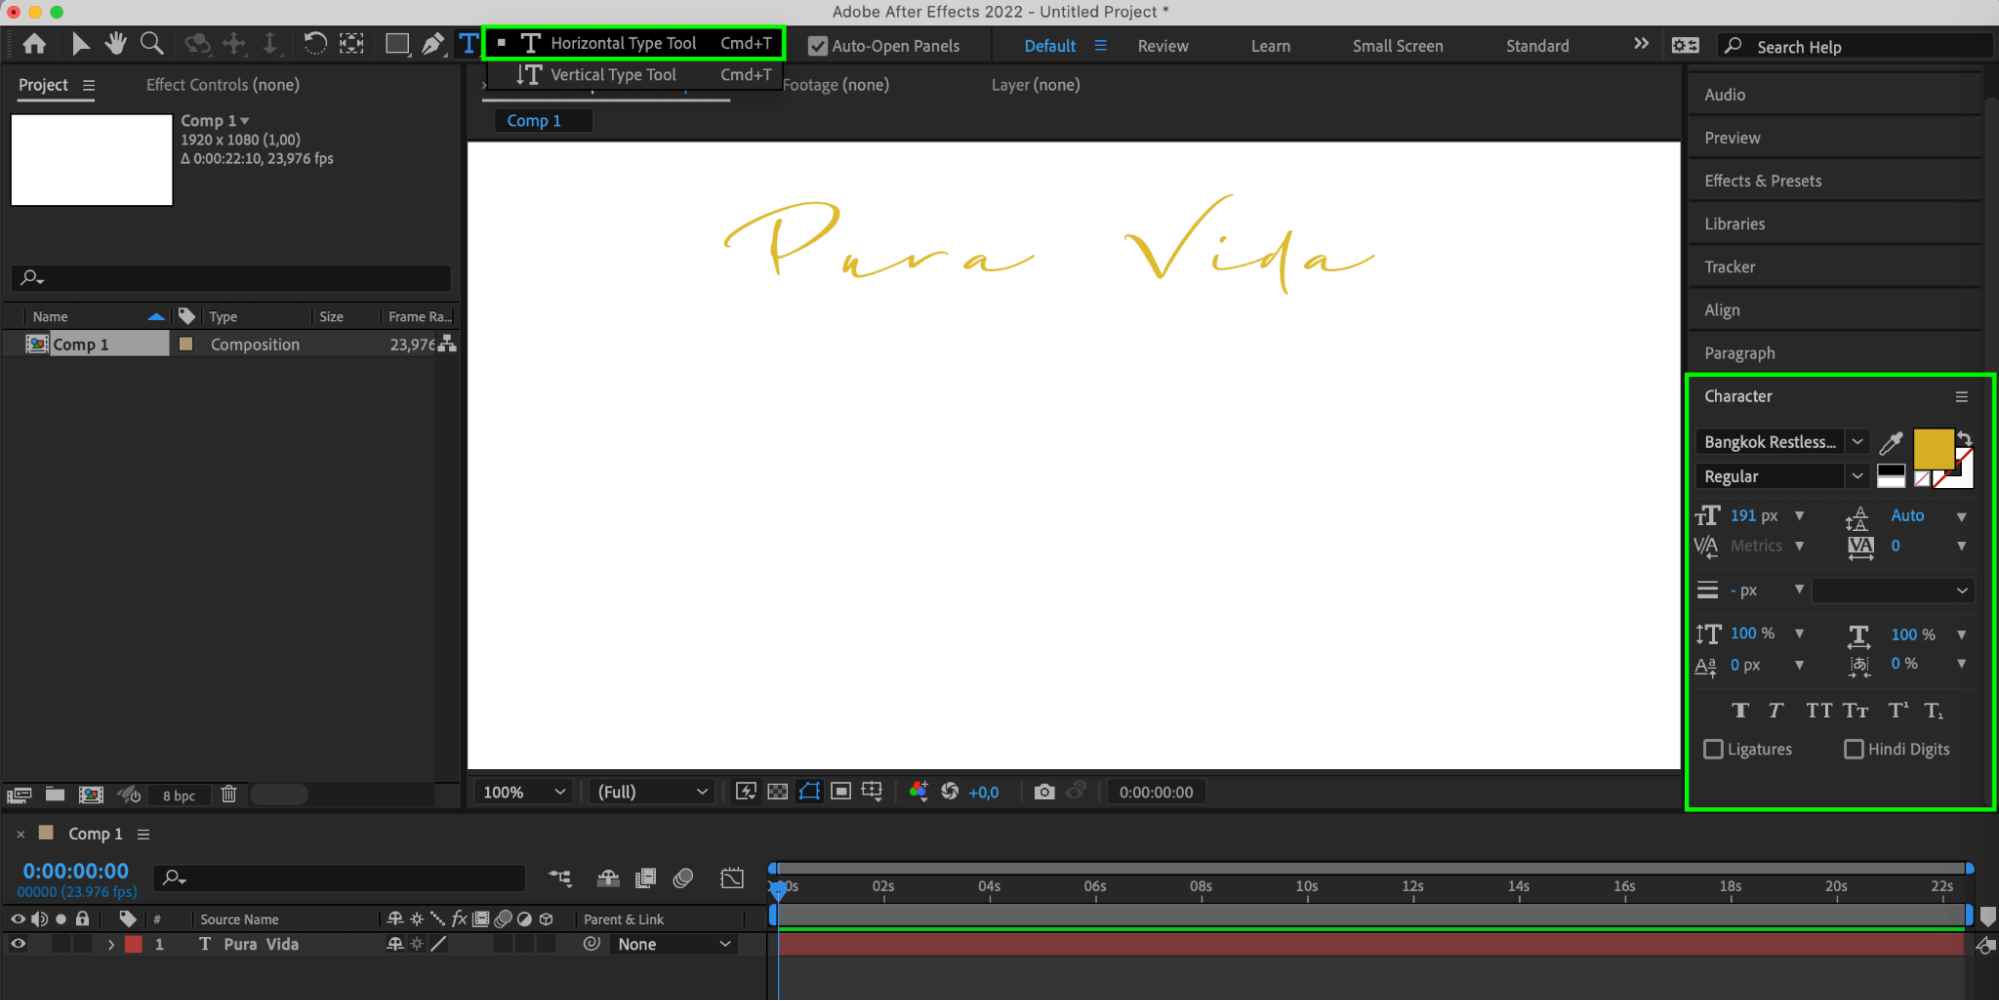This screenshot has width=1999, height=1001.
Task: Toggle Auto-Open Panels checkbox
Action: [x=818, y=46]
